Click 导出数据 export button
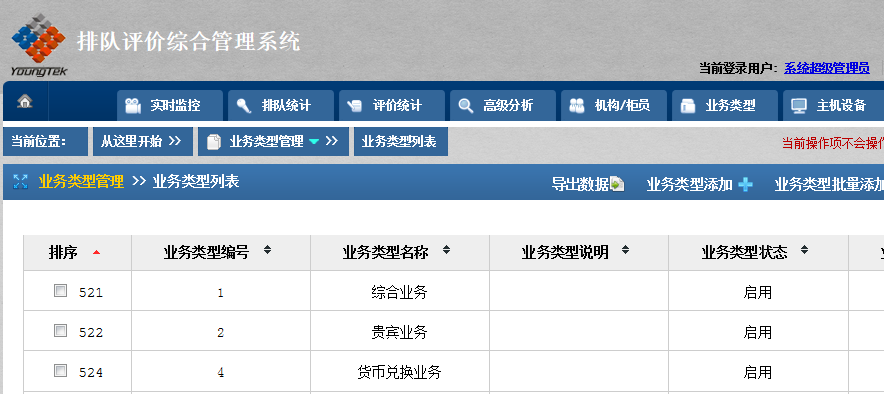 [x=588, y=184]
